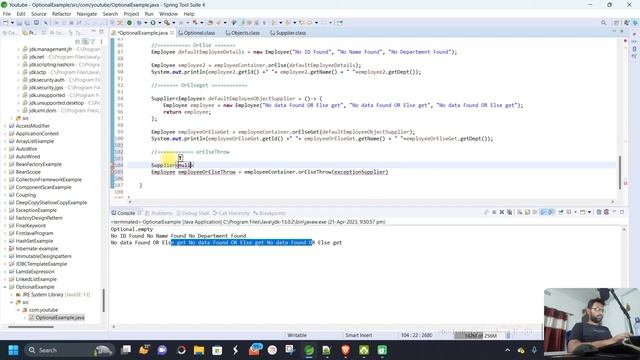Open the Open Console dropdown arrow

pos(589,212)
